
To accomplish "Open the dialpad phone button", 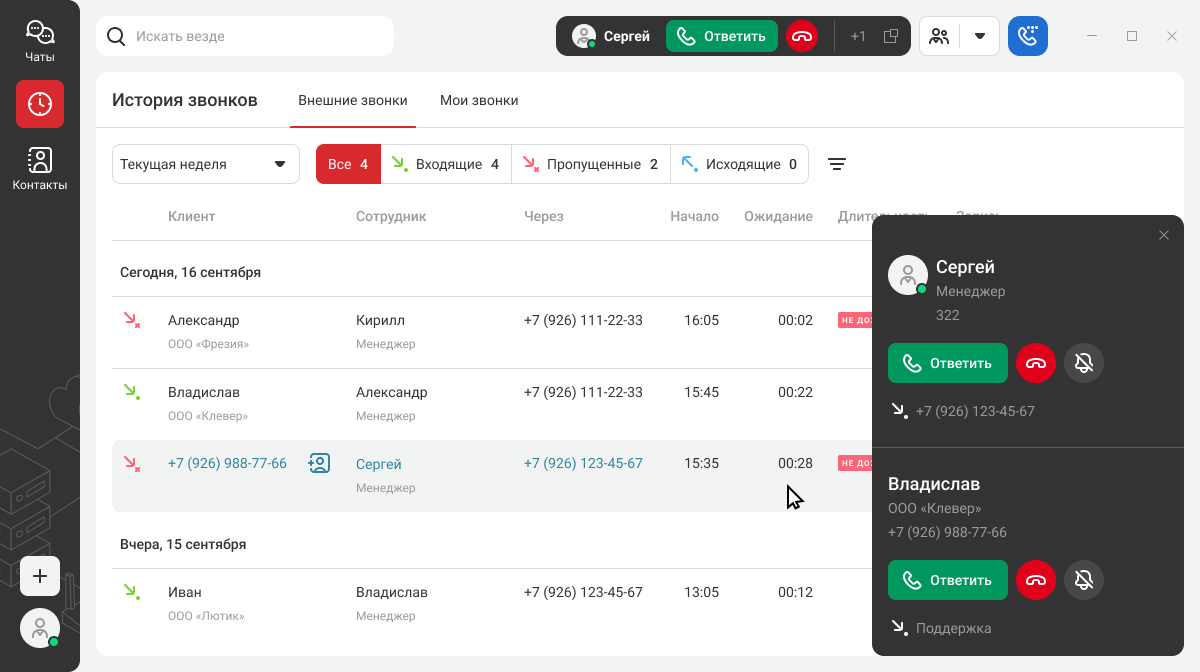I will click(1027, 36).
